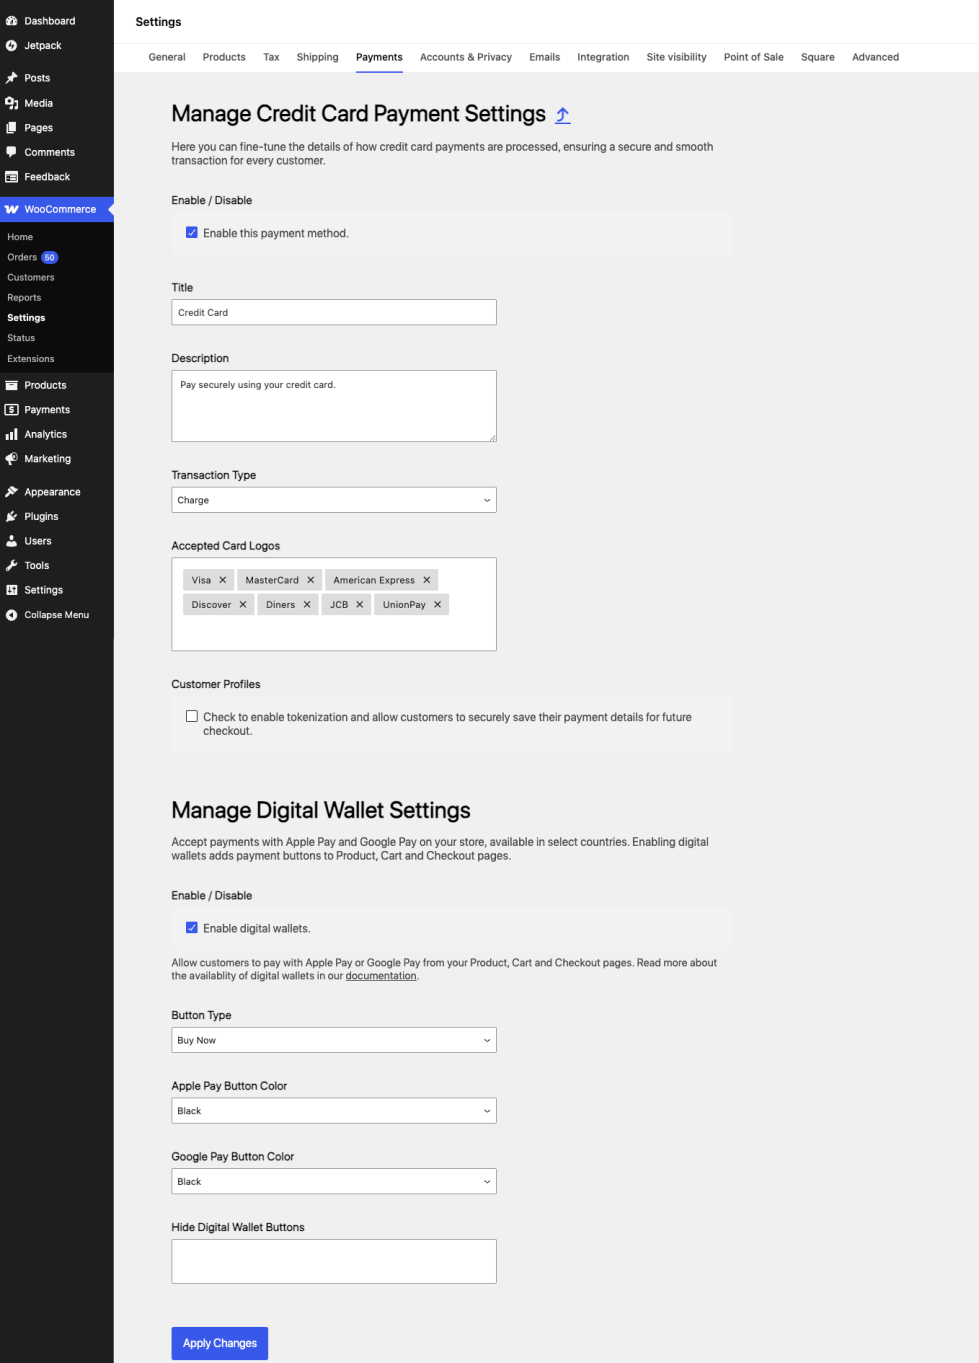Click the Dashboard icon in sidebar
This screenshot has width=979, height=1363.
click(x=12, y=21)
